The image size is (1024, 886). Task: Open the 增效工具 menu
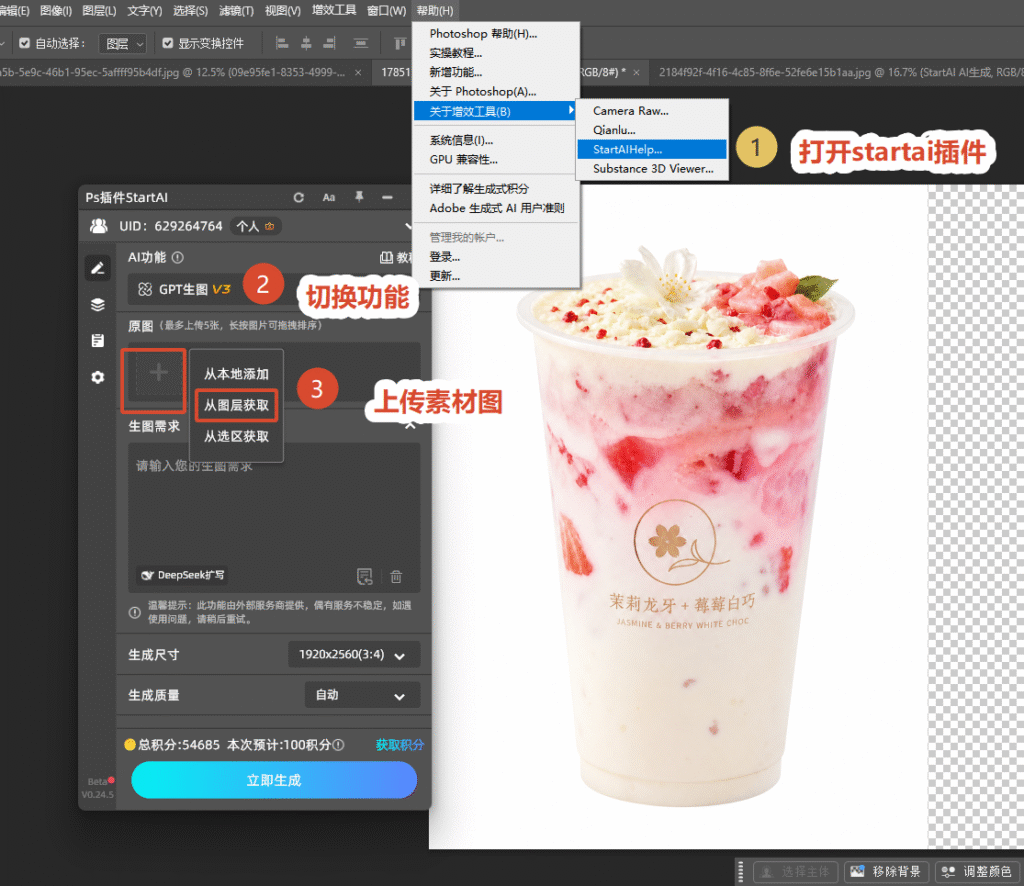(x=334, y=10)
